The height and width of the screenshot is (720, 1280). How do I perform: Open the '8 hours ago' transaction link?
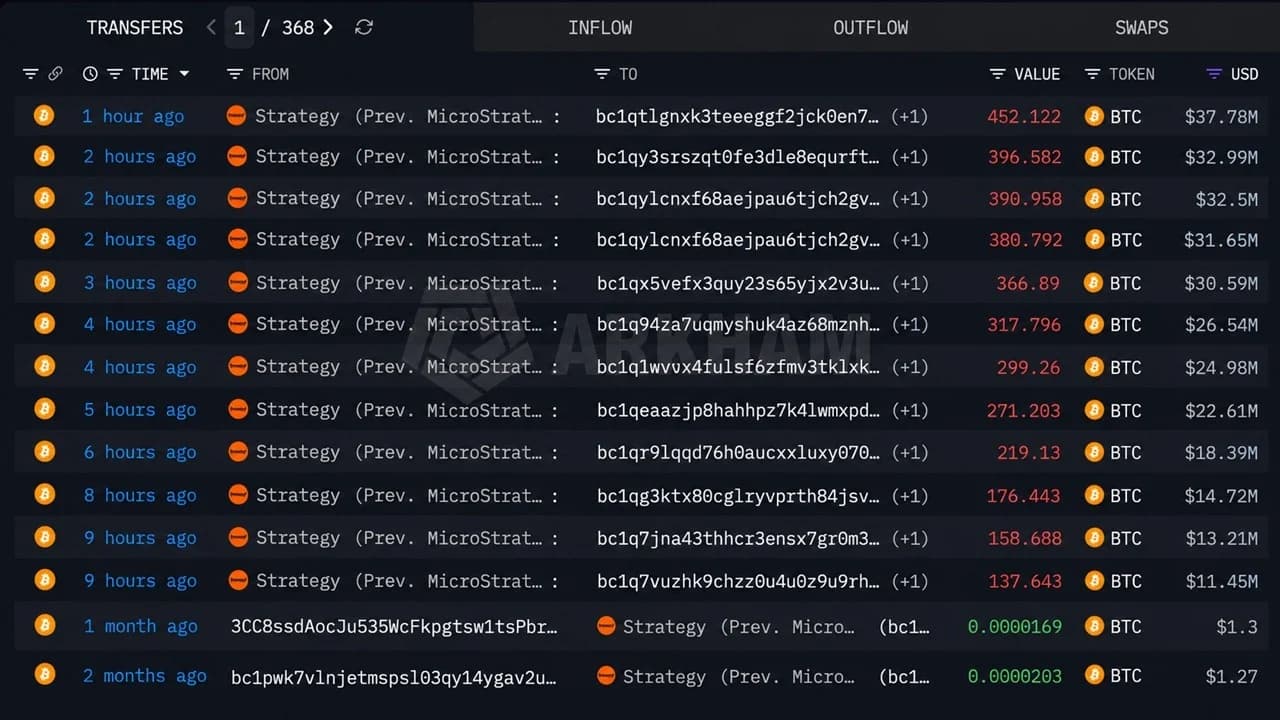pos(140,495)
